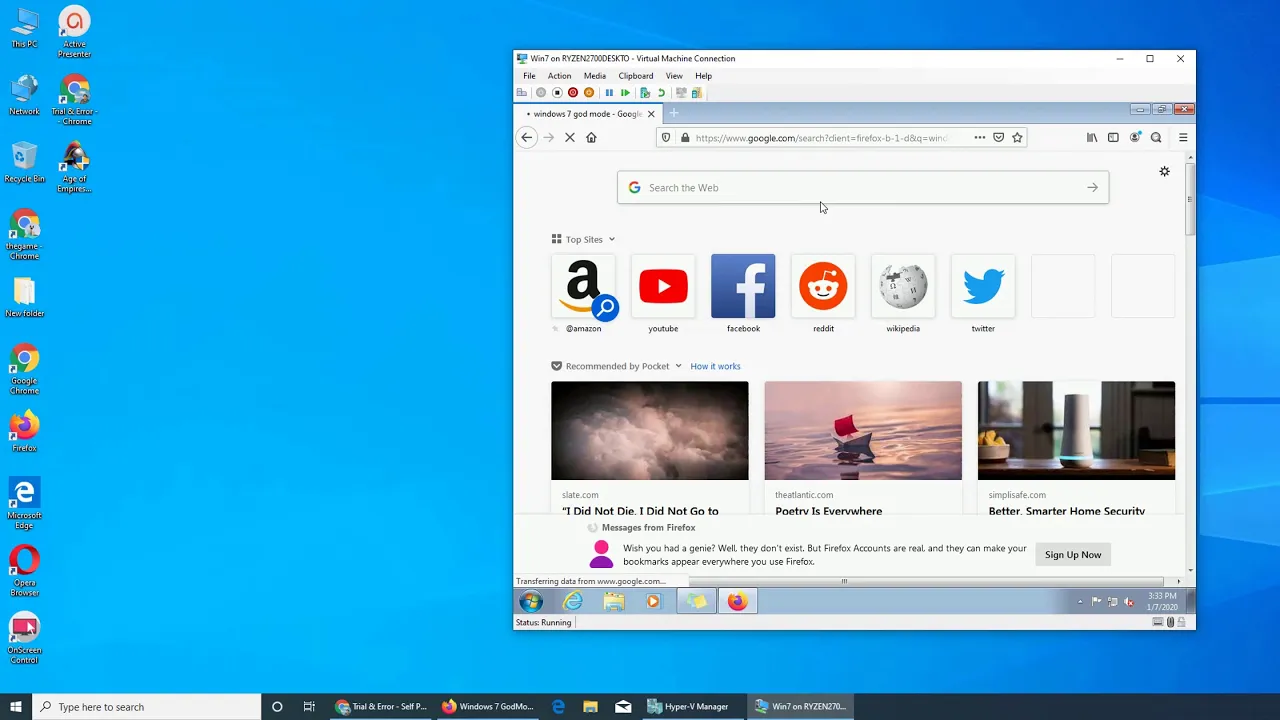
Task: Open the Clipboard menu
Action: point(636,76)
